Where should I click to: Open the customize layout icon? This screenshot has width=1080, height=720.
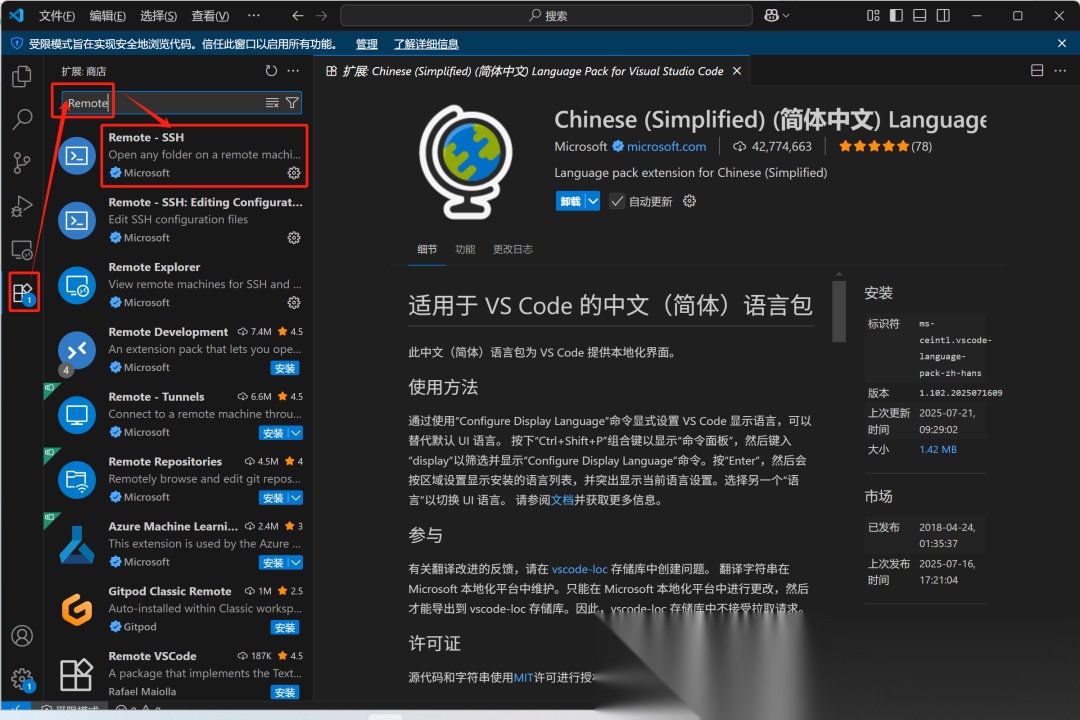[x=873, y=15]
